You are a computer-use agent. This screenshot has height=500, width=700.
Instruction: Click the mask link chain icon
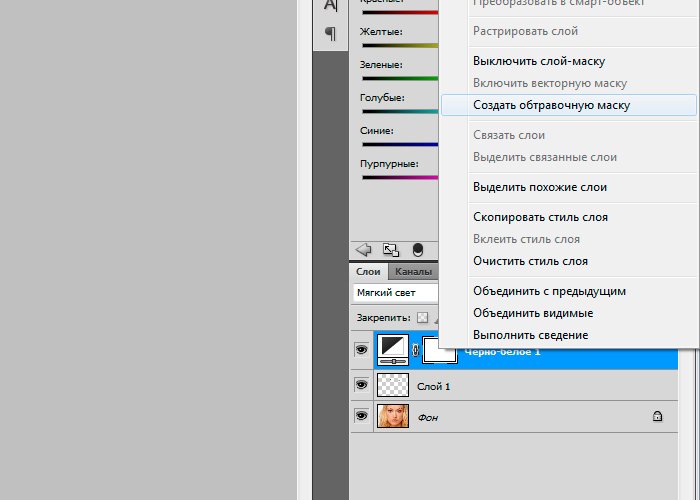415,351
